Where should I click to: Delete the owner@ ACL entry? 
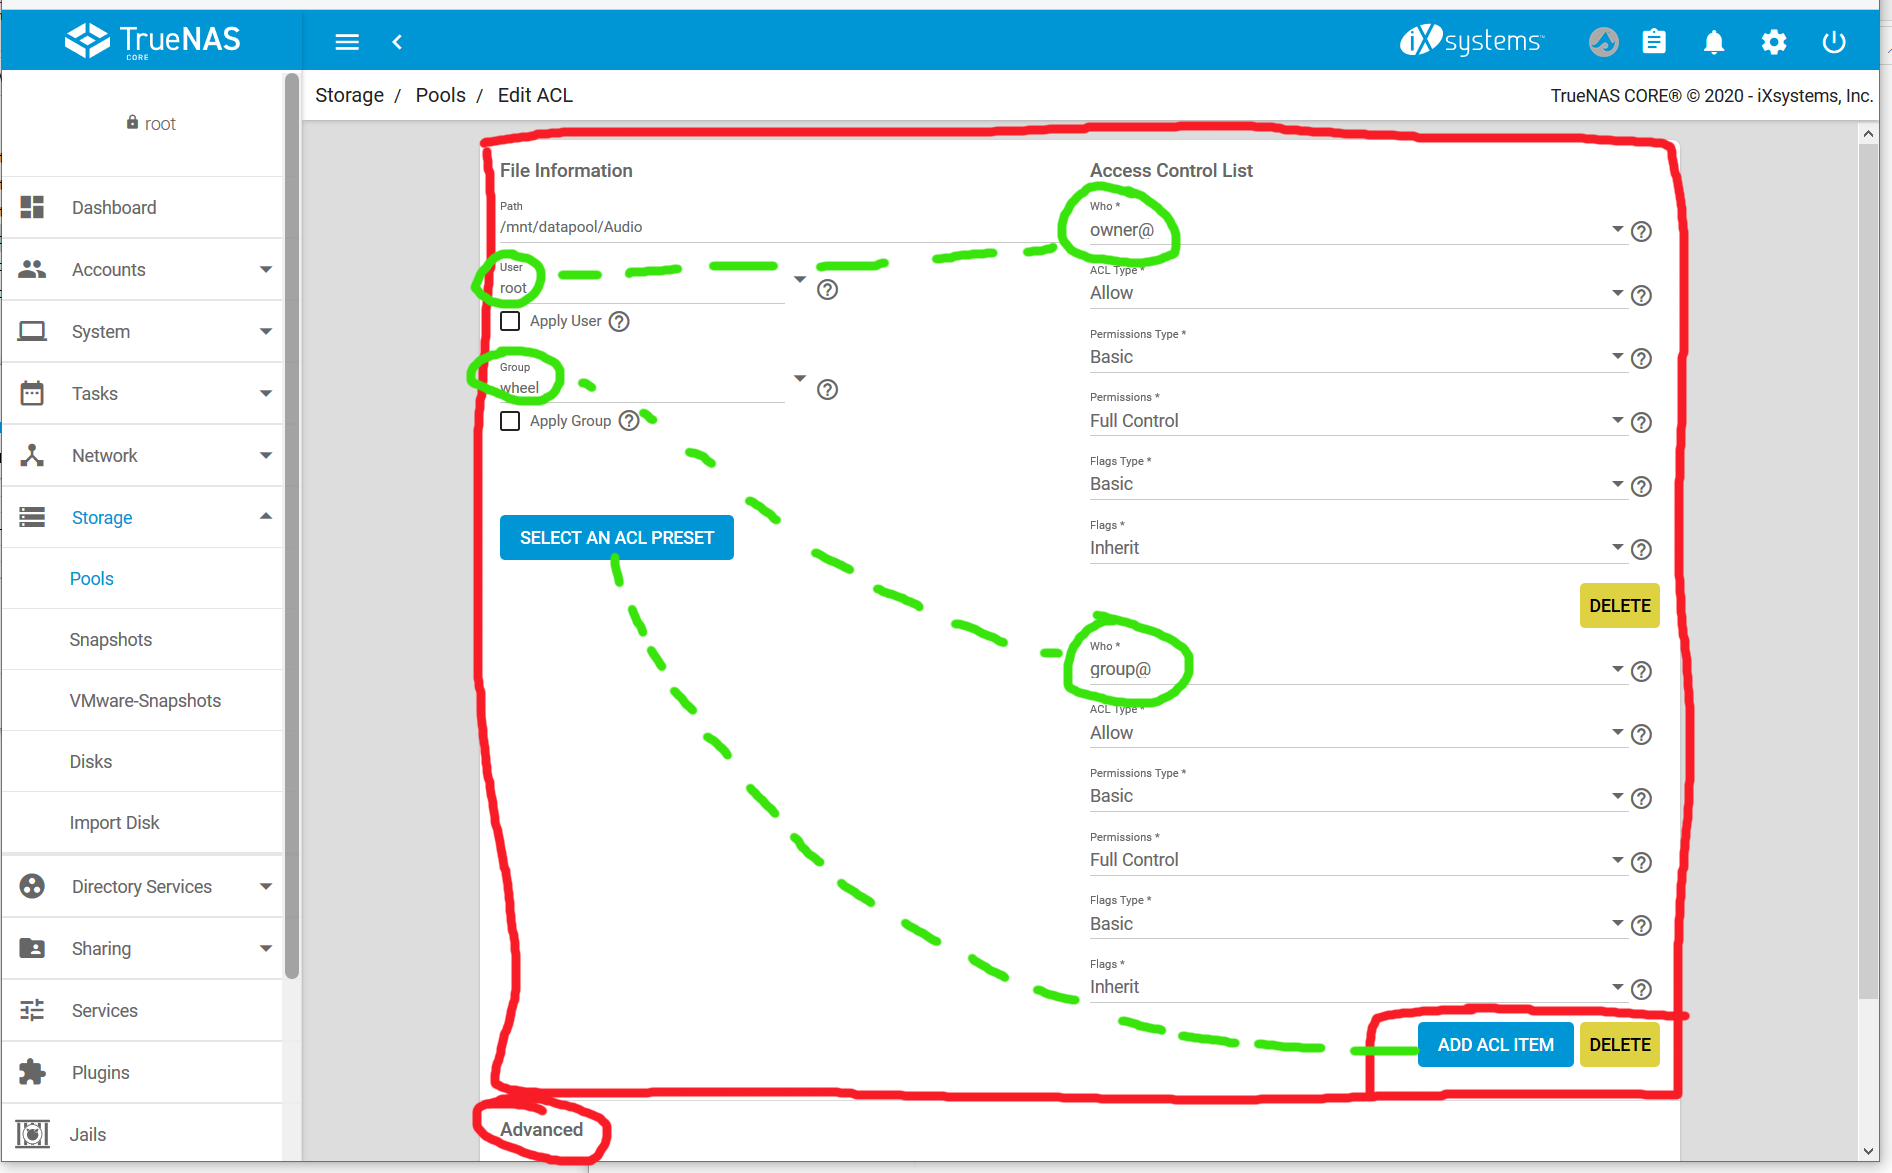(x=1620, y=606)
